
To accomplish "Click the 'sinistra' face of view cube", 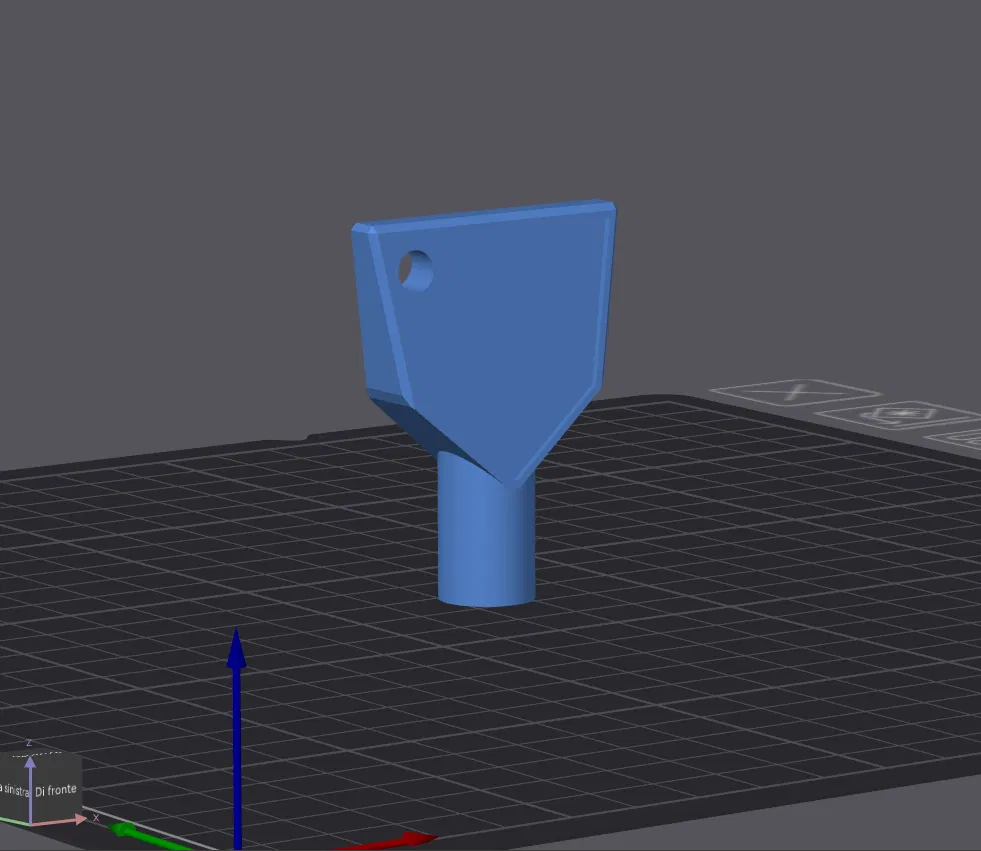I will [x=14, y=790].
